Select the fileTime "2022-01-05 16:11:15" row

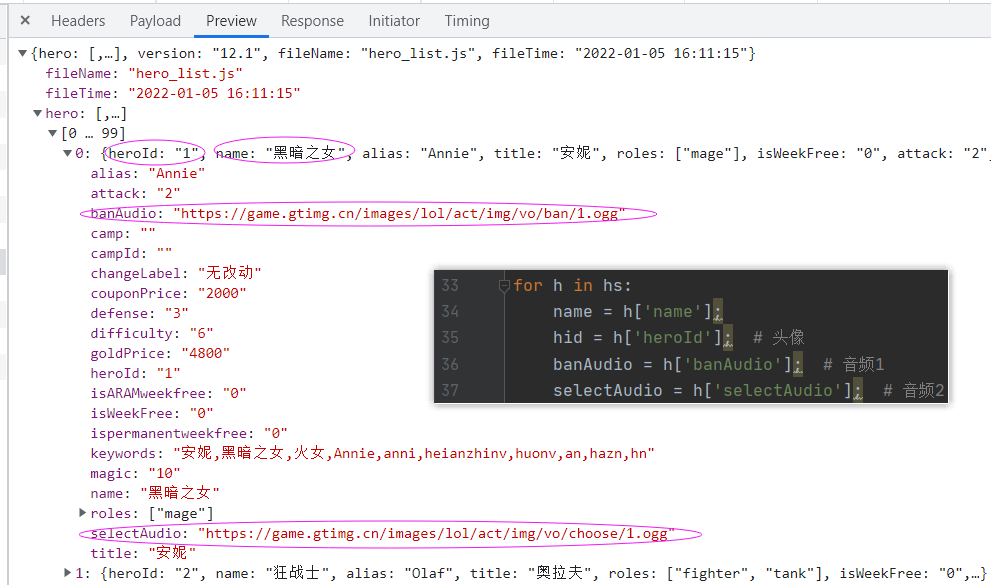tap(173, 93)
